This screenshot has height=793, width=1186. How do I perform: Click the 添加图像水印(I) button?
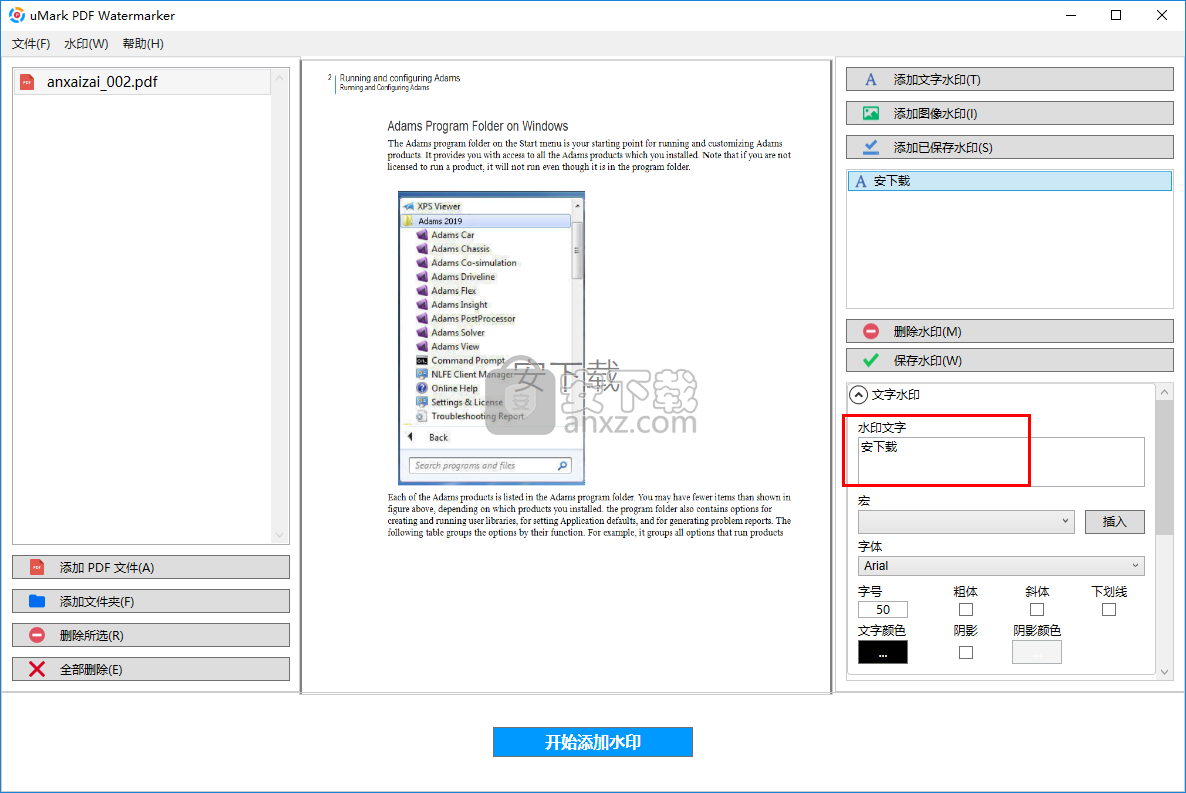pos(1009,114)
